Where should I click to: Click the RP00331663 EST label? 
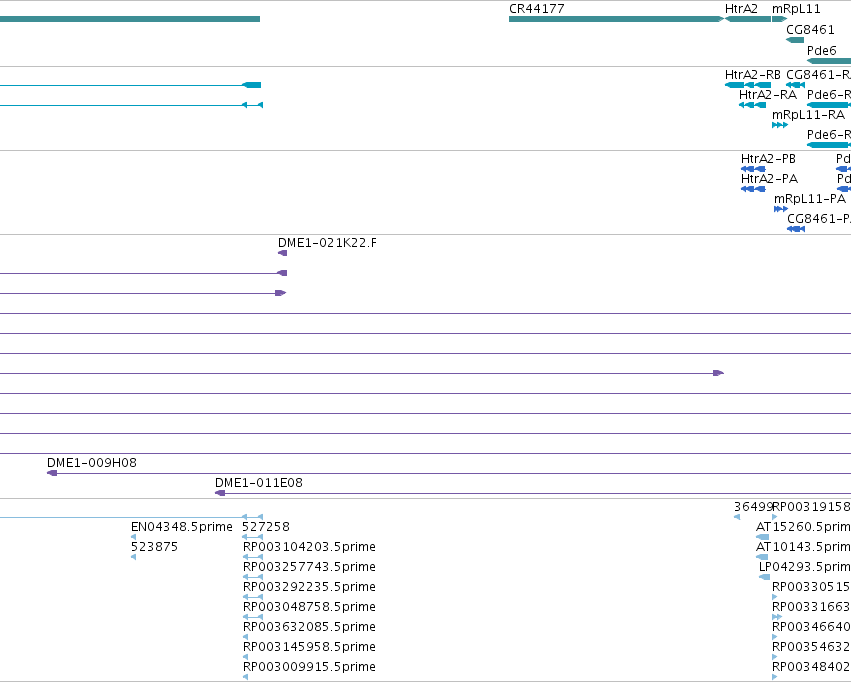(811, 607)
